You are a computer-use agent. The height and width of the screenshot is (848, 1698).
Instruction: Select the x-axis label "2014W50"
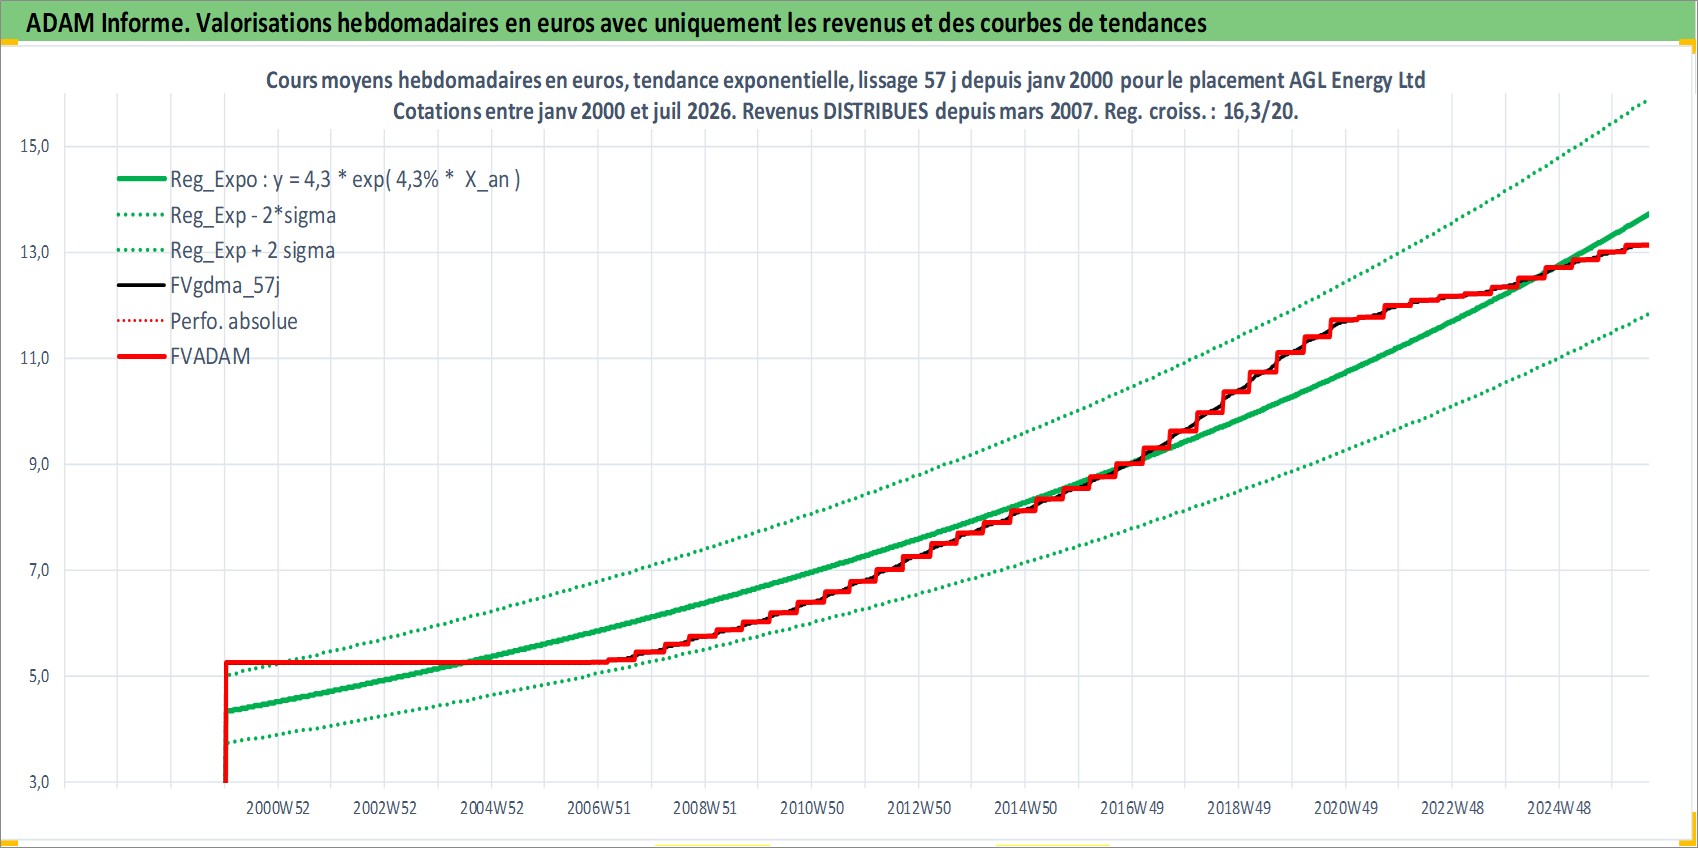click(x=1026, y=808)
